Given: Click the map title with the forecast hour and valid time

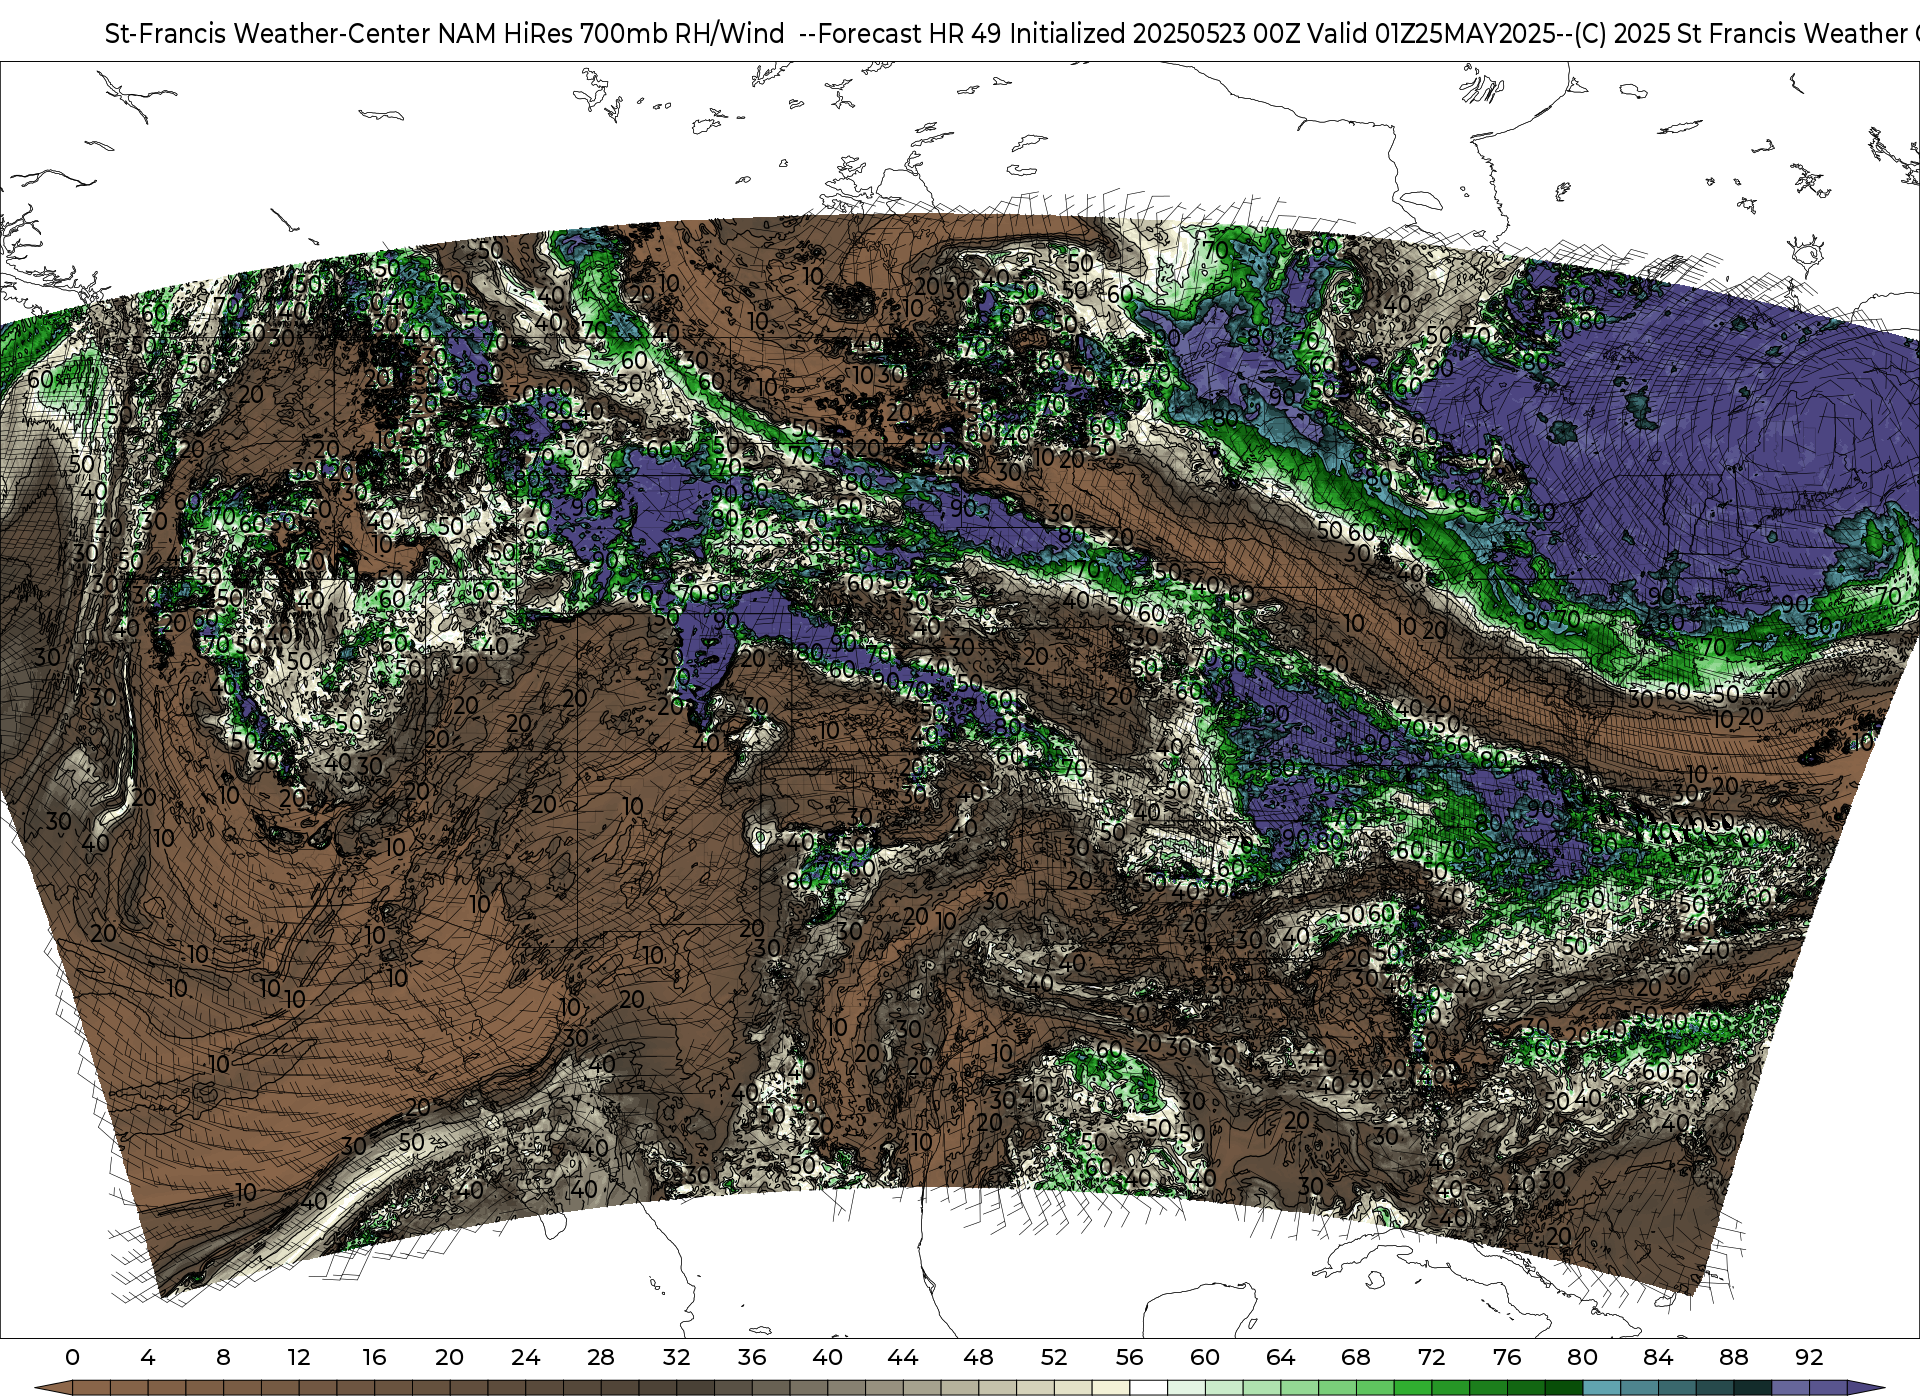Looking at the screenshot, I should tap(1012, 34).
